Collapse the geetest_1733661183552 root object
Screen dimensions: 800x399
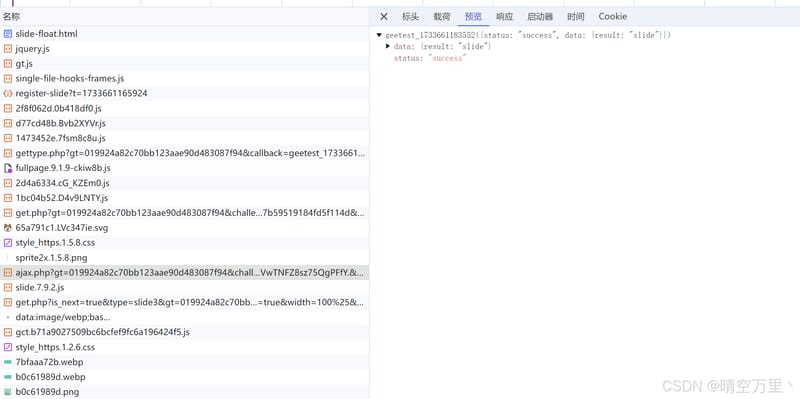pyautogui.click(x=379, y=35)
